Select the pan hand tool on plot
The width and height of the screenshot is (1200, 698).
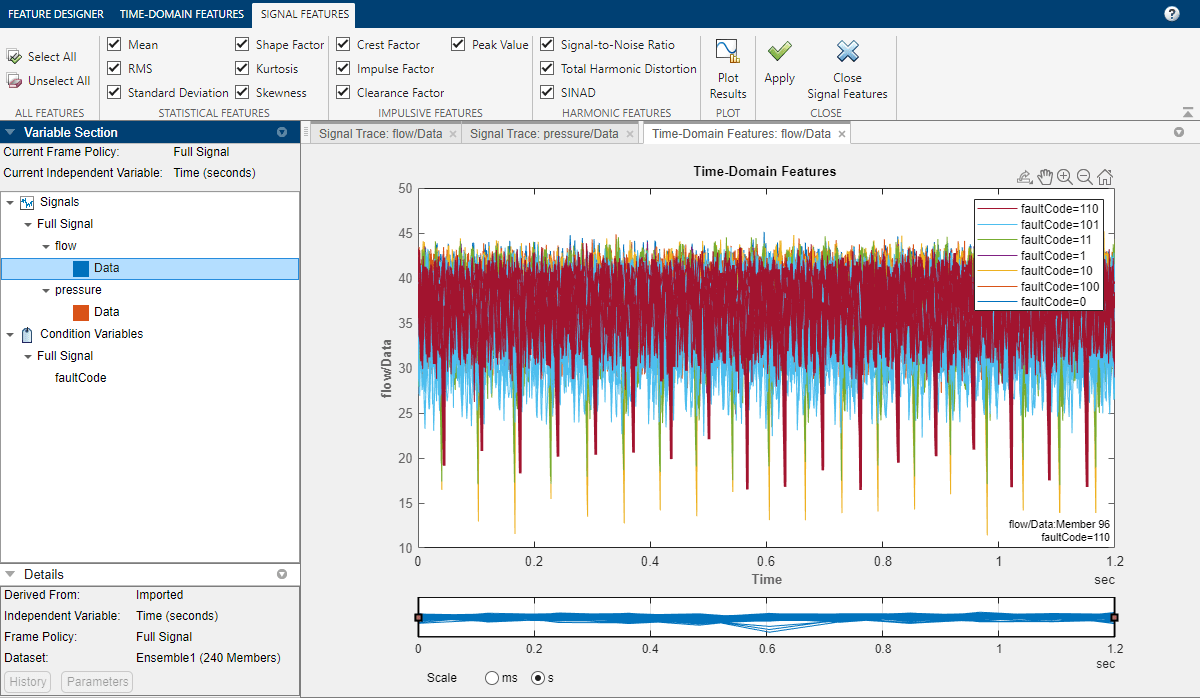[1045, 177]
